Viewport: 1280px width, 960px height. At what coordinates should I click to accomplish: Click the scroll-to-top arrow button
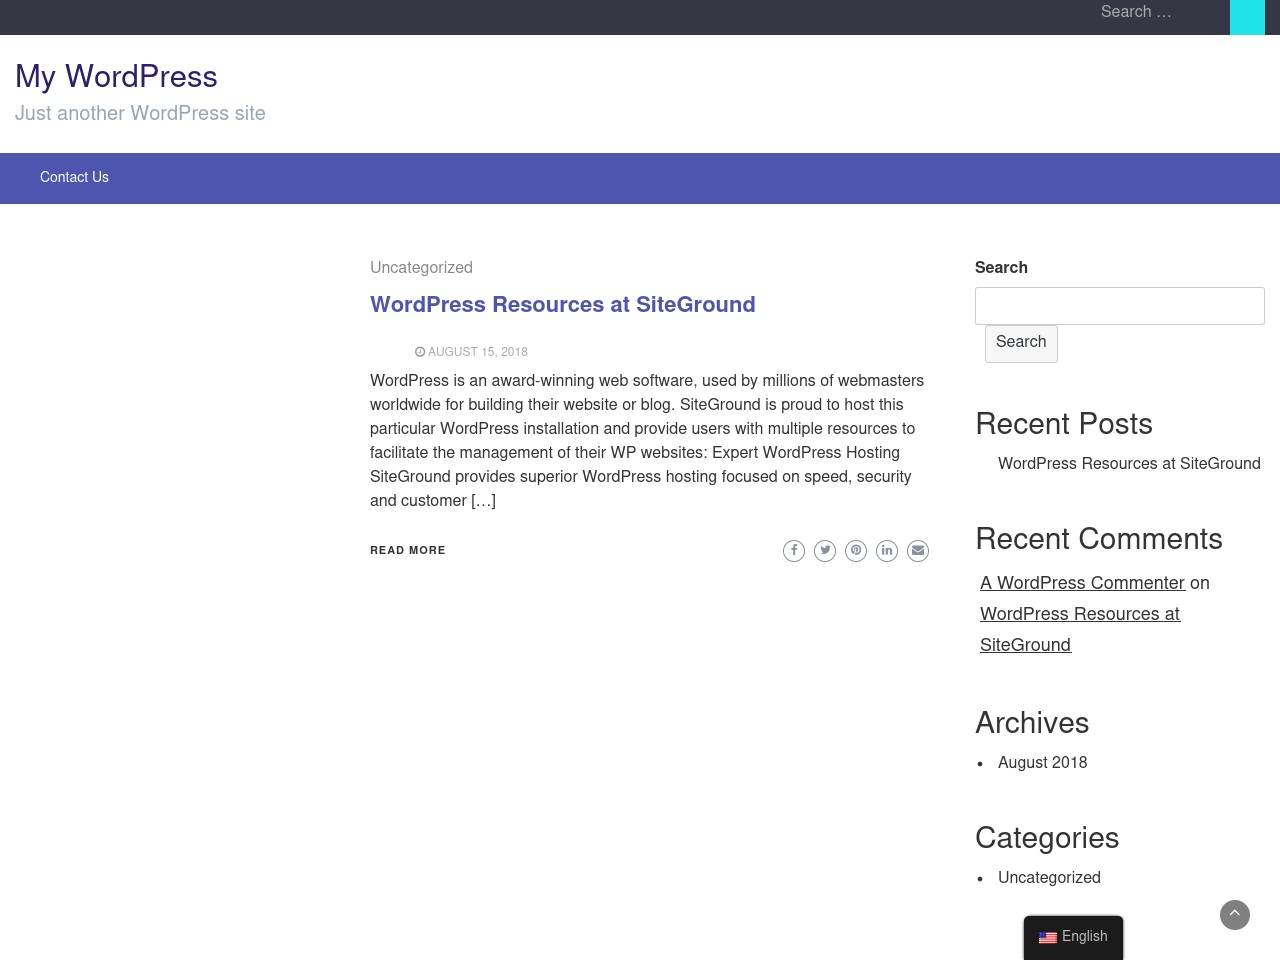click(1235, 914)
